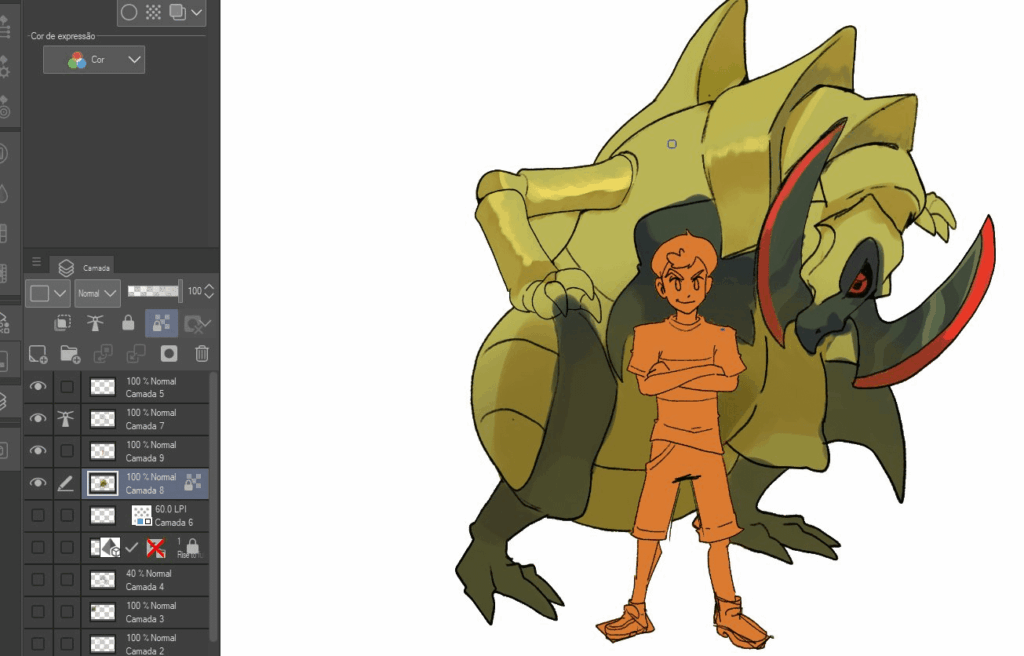Toggle lock transparent pixels highlighted icon
The image size is (1024, 656).
(161, 323)
